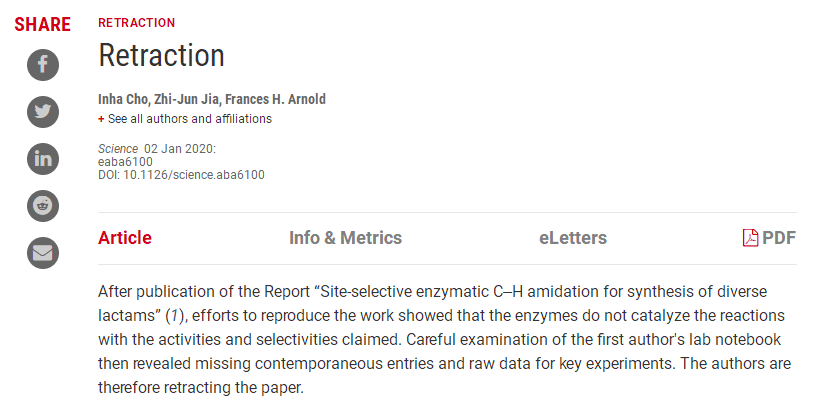Share article on Facebook
Image resolution: width=819 pixels, height=401 pixels.
click(43, 66)
